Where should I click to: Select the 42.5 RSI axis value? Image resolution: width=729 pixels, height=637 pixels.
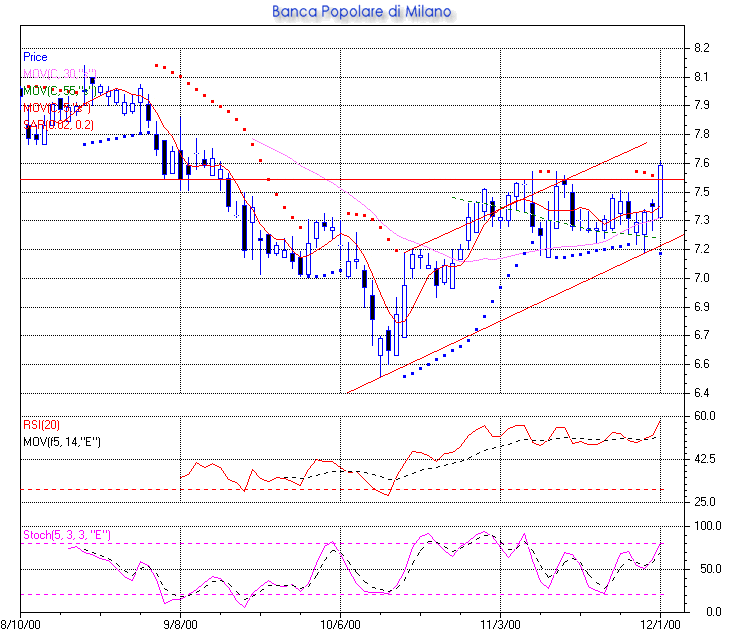[704, 459]
